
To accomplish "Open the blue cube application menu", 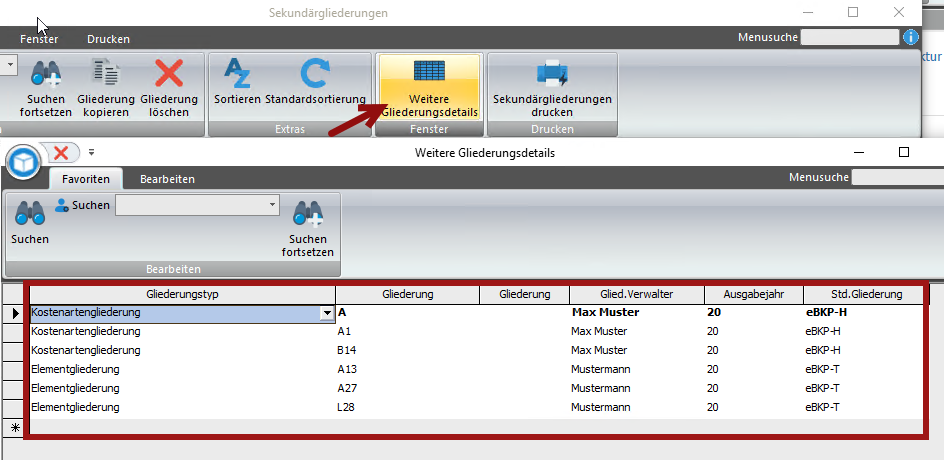I will pos(23,161).
